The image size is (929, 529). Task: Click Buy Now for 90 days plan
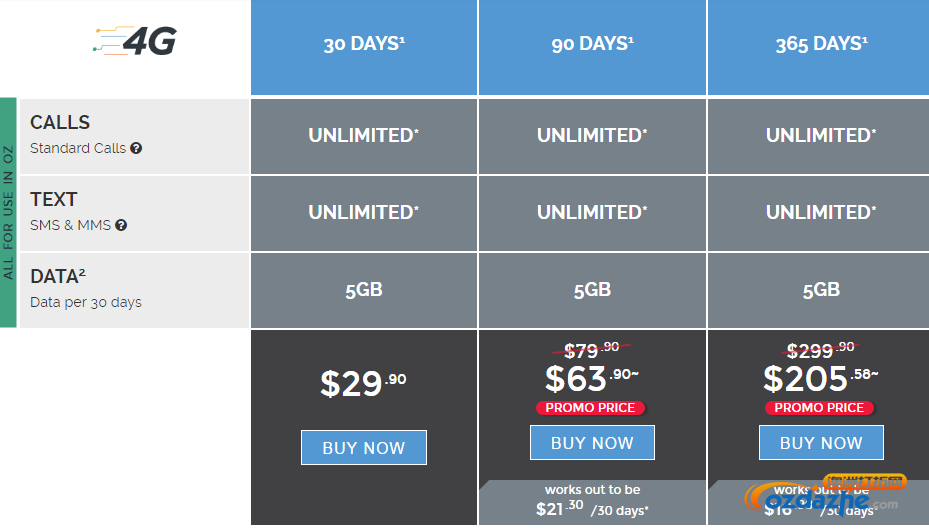click(x=592, y=443)
